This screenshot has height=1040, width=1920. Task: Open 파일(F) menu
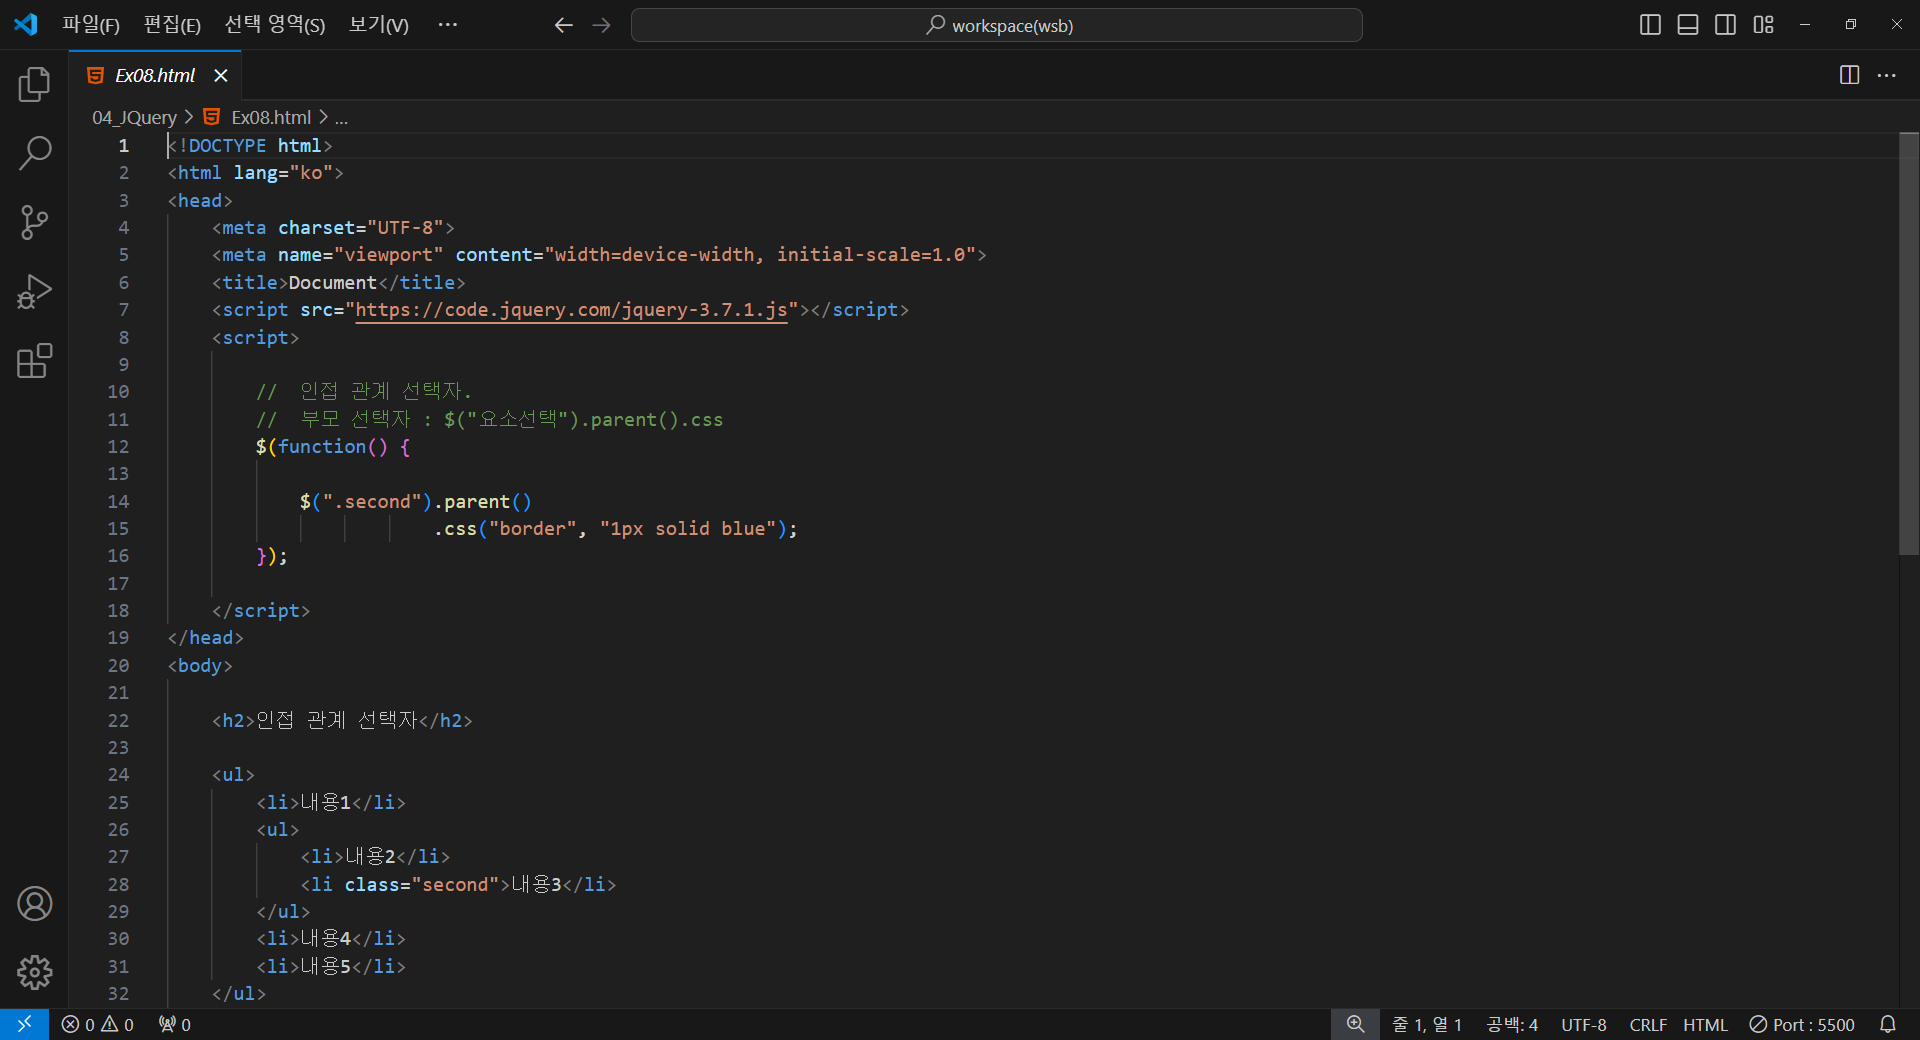tap(91, 25)
